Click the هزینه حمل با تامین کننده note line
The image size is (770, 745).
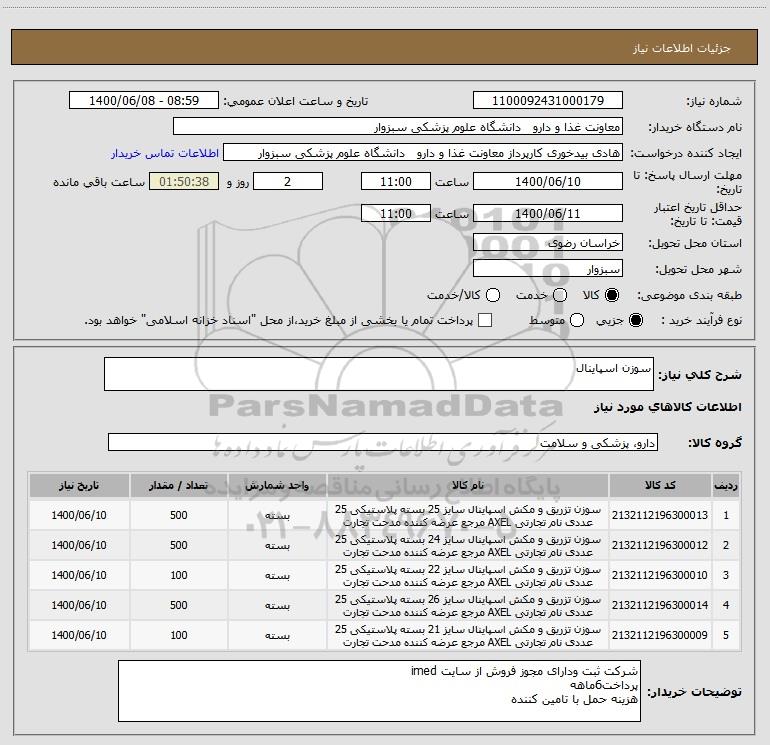574,699
